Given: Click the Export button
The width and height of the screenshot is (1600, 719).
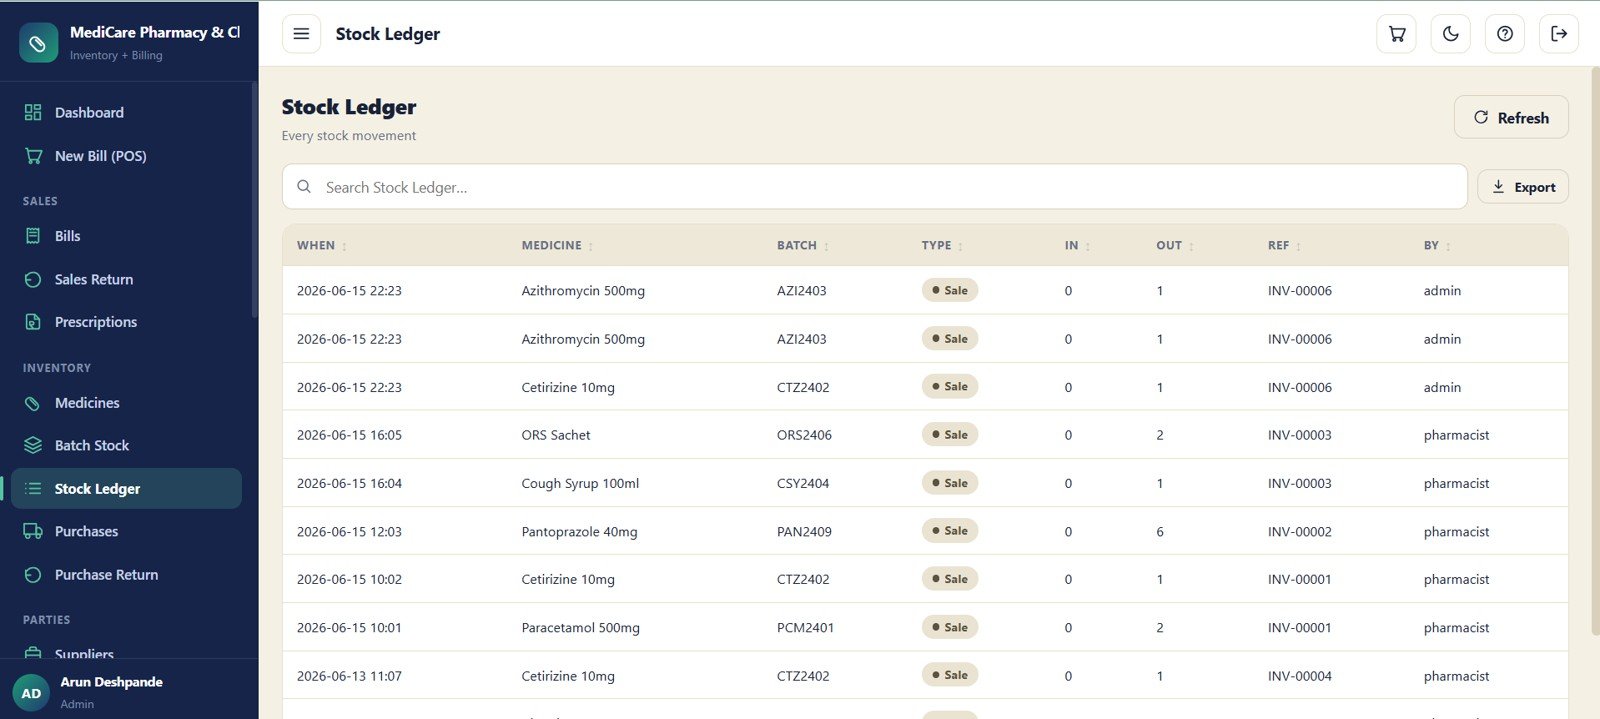Looking at the screenshot, I should click(x=1523, y=187).
